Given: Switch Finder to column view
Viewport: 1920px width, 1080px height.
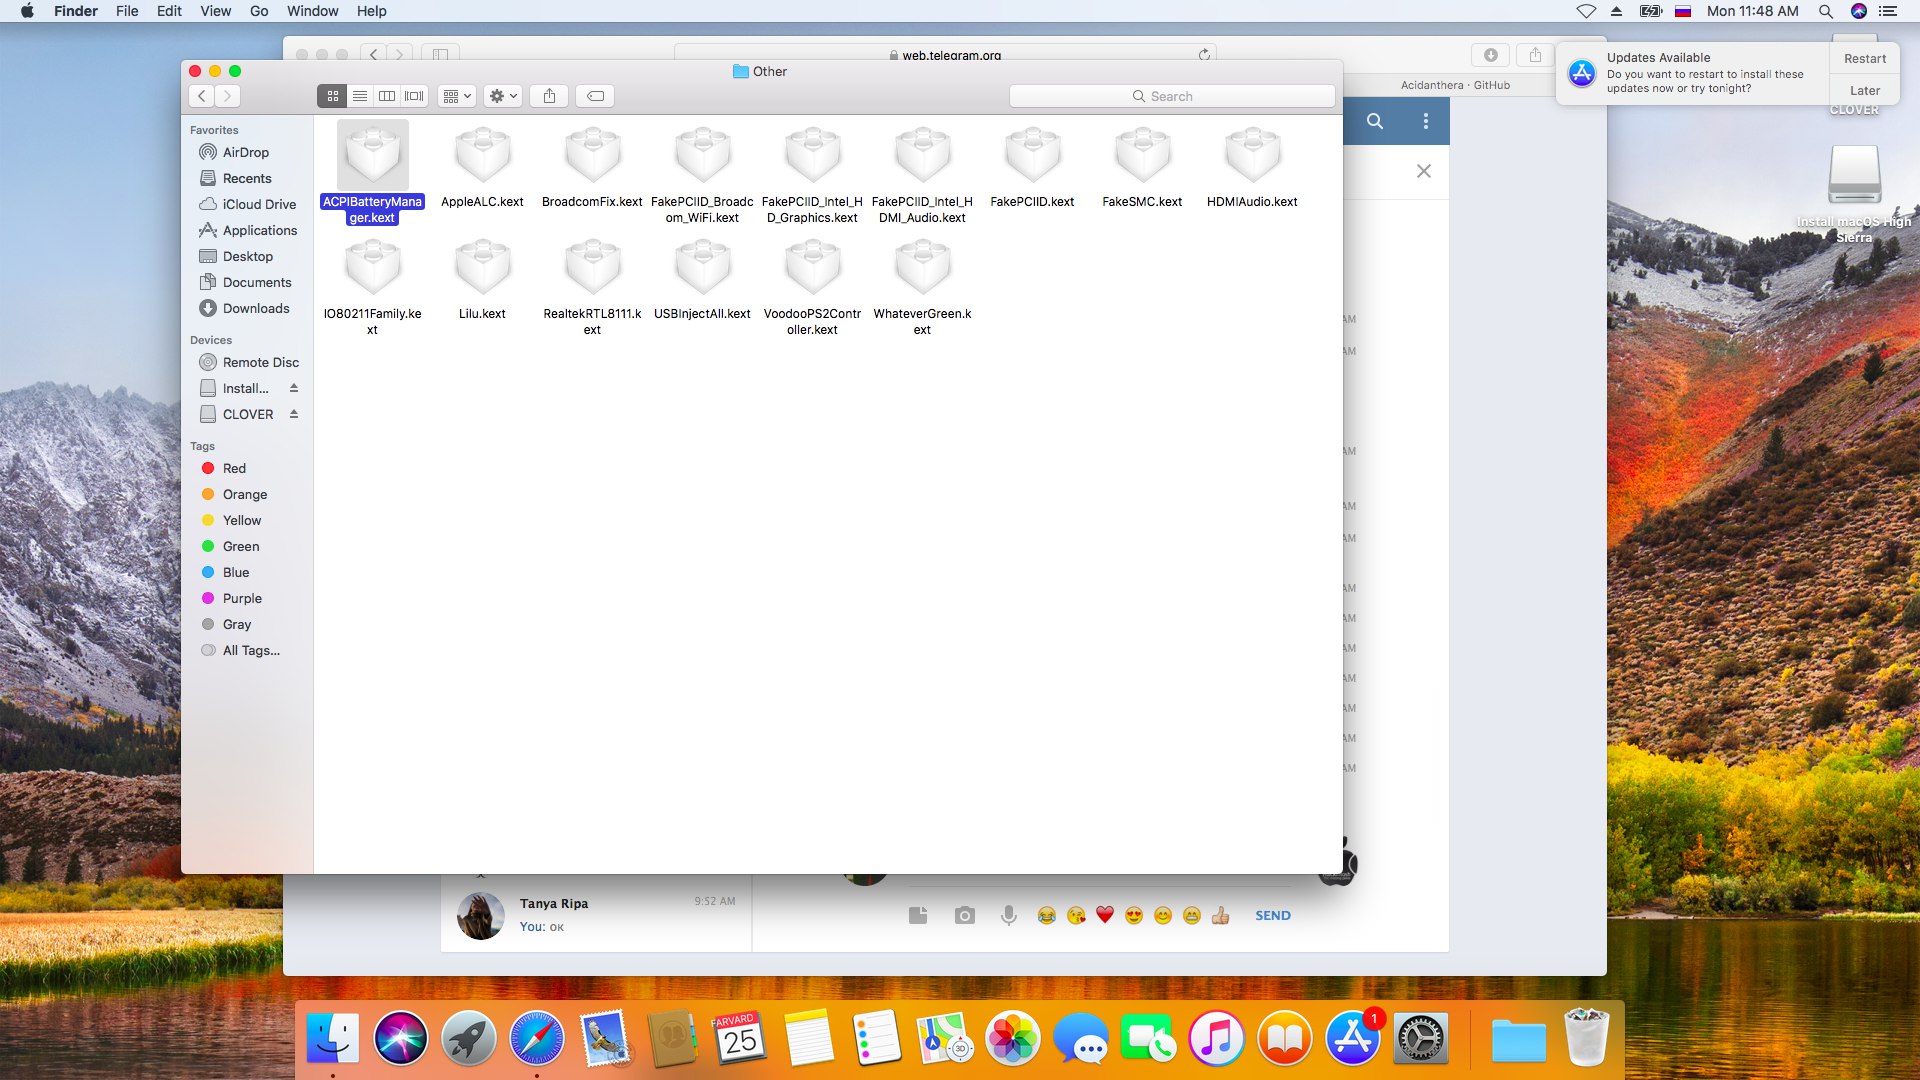Looking at the screenshot, I should [387, 96].
